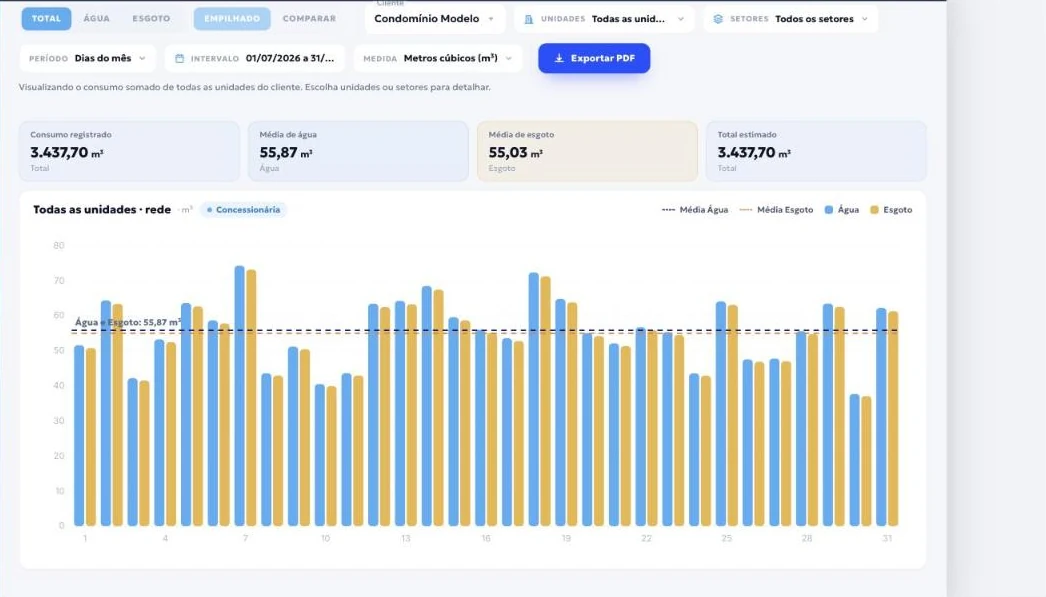Image resolution: width=1046 pixels, height=597 pixels.
Task: Open the Setores dropdown
Action: tap(791, 19)
